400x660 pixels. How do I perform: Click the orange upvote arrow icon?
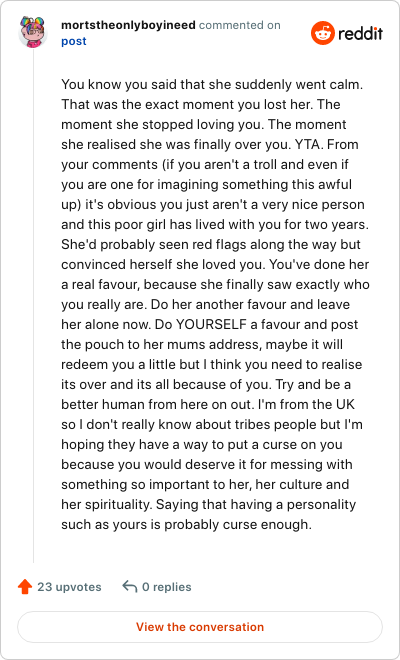click(x=25, y=586)
